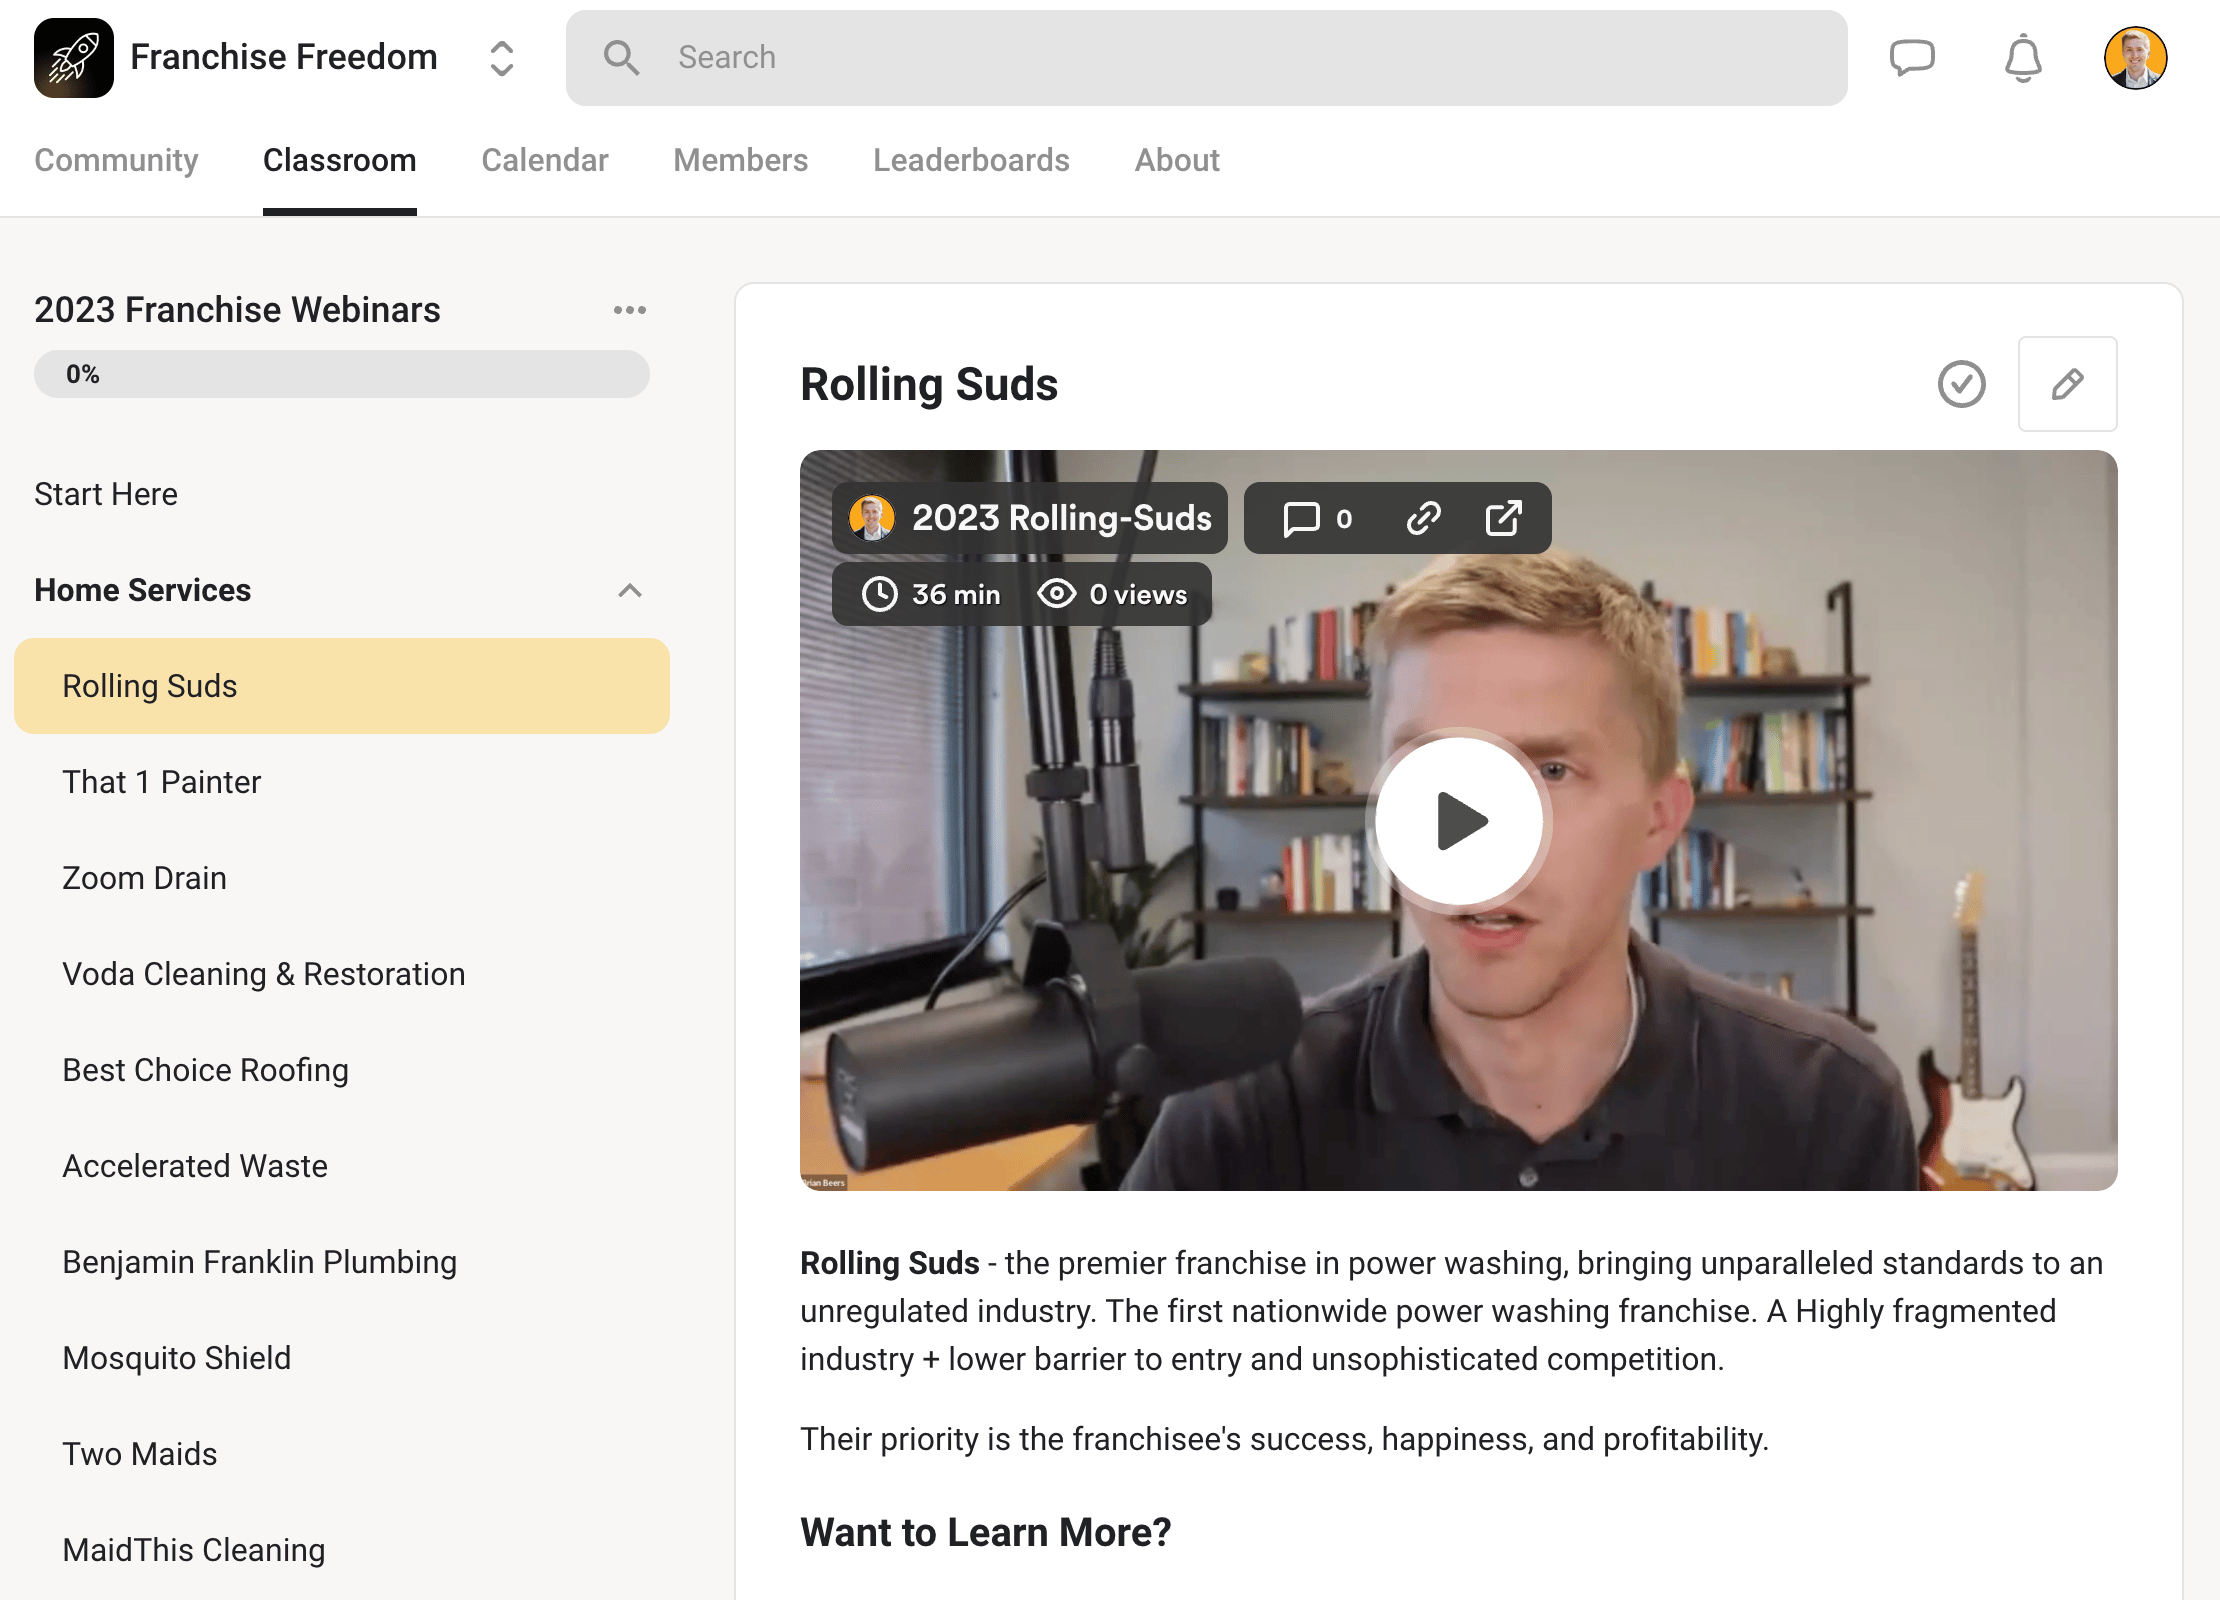This screenshot has height=1600, width=2220.
Task: Click the 0 views eye badge
Action: [x=1112, y=594]
